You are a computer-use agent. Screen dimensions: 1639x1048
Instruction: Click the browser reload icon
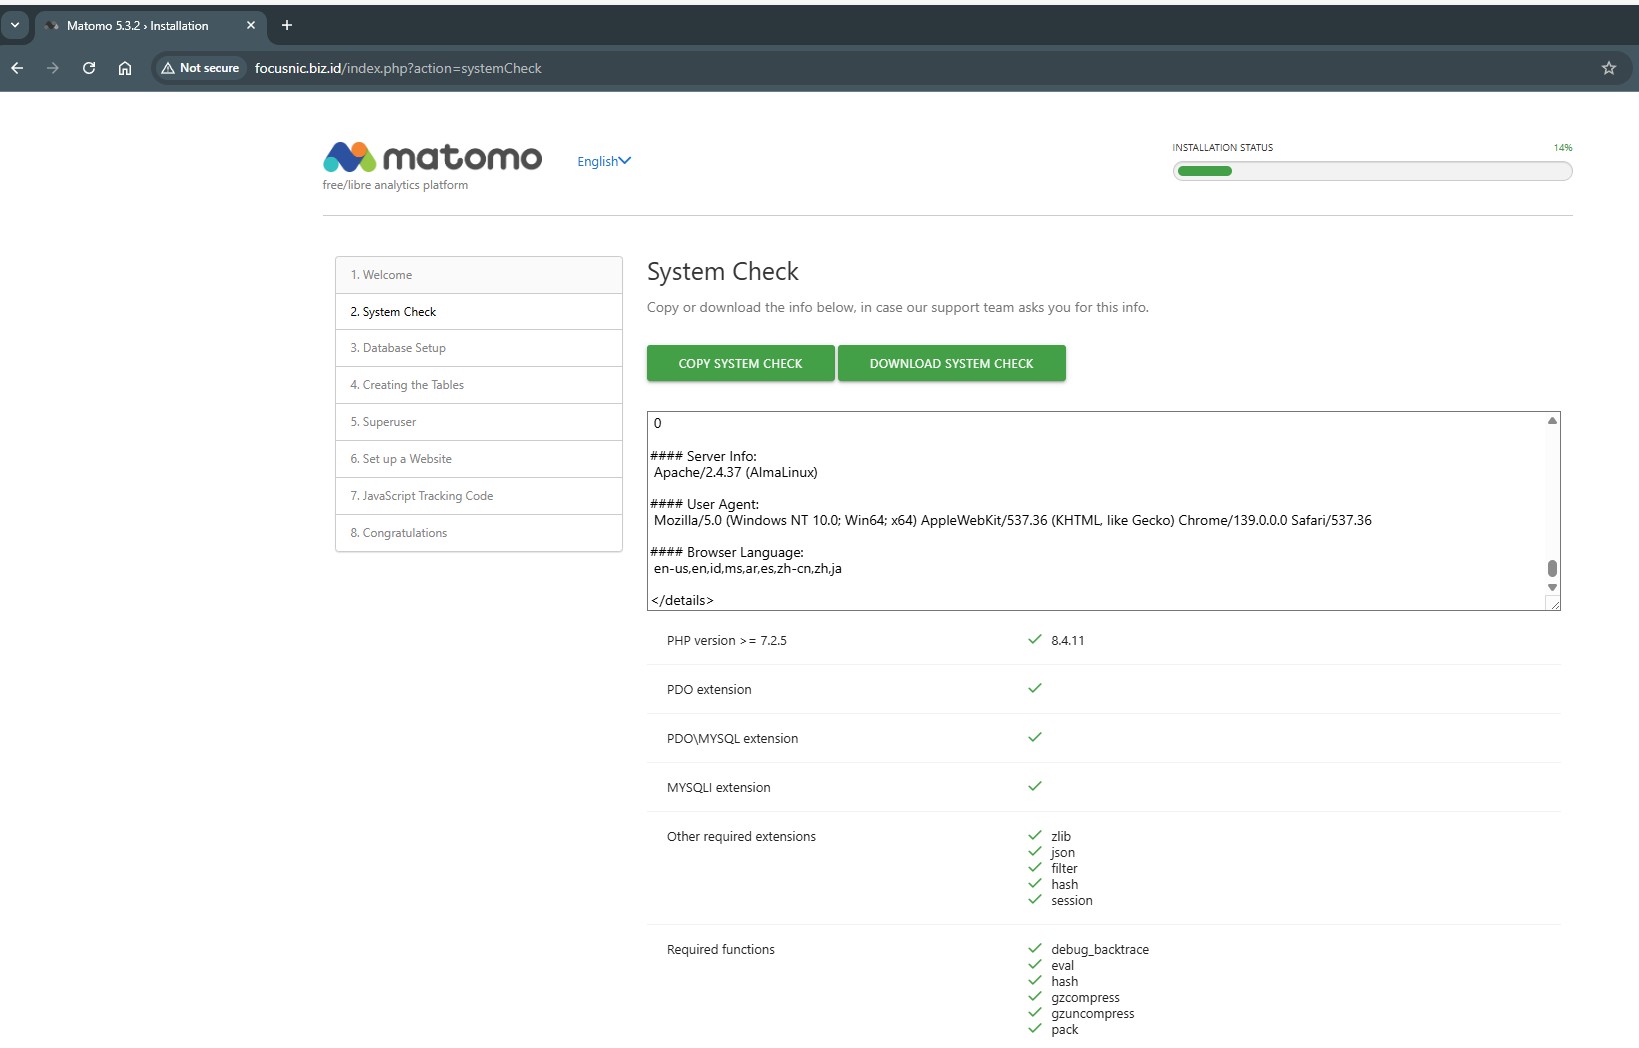(89, 68)
